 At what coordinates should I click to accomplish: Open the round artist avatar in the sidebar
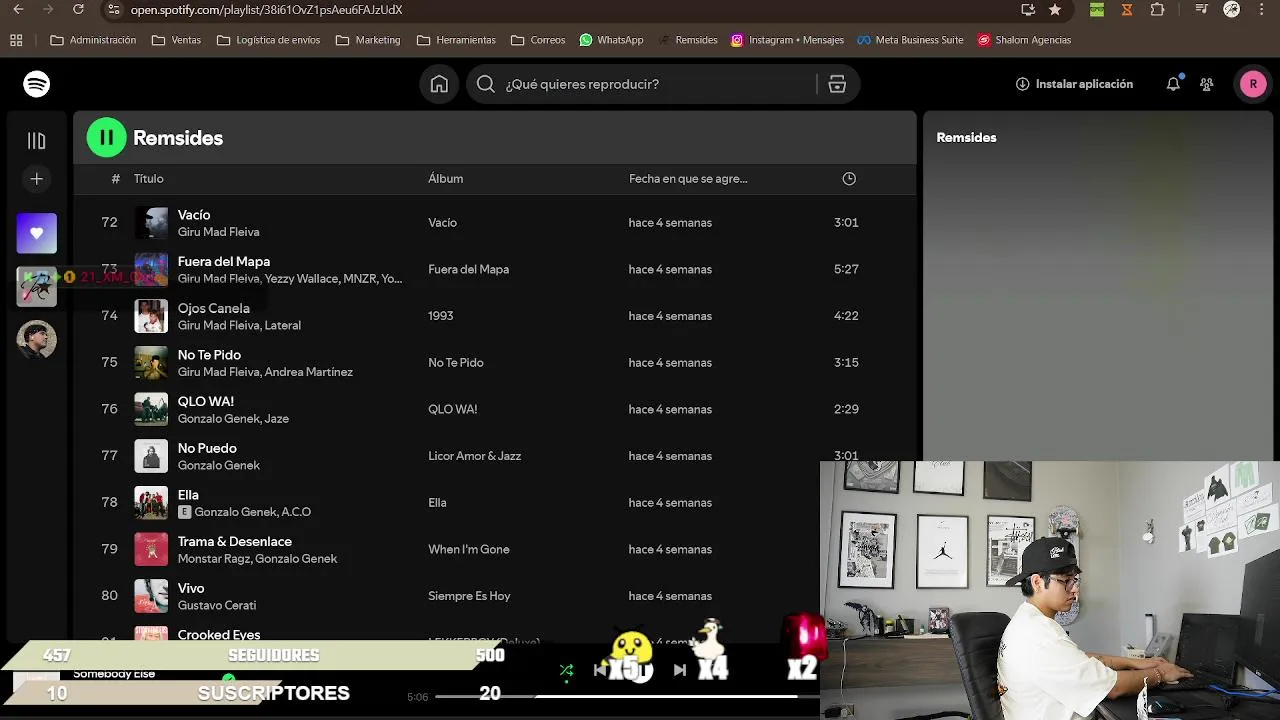pos(37,340)
